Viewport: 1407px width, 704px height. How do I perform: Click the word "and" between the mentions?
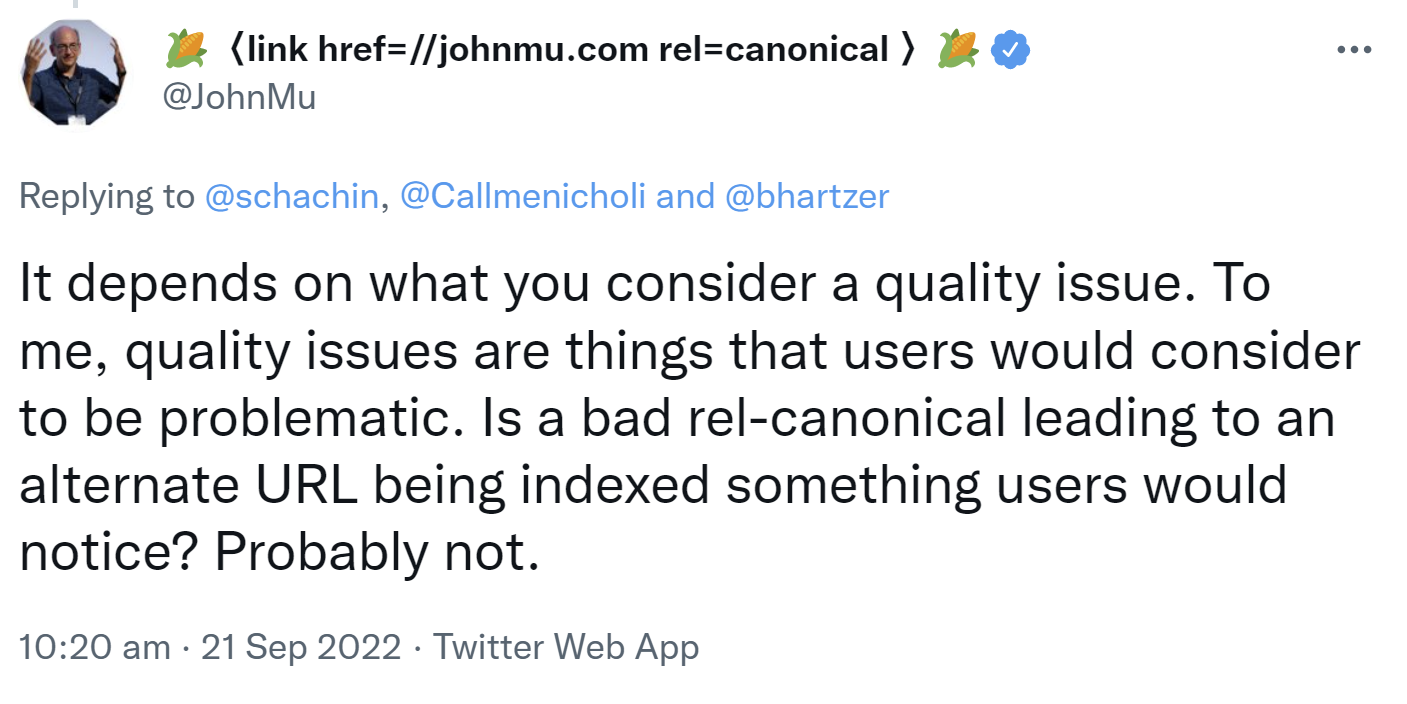point(685,196)
